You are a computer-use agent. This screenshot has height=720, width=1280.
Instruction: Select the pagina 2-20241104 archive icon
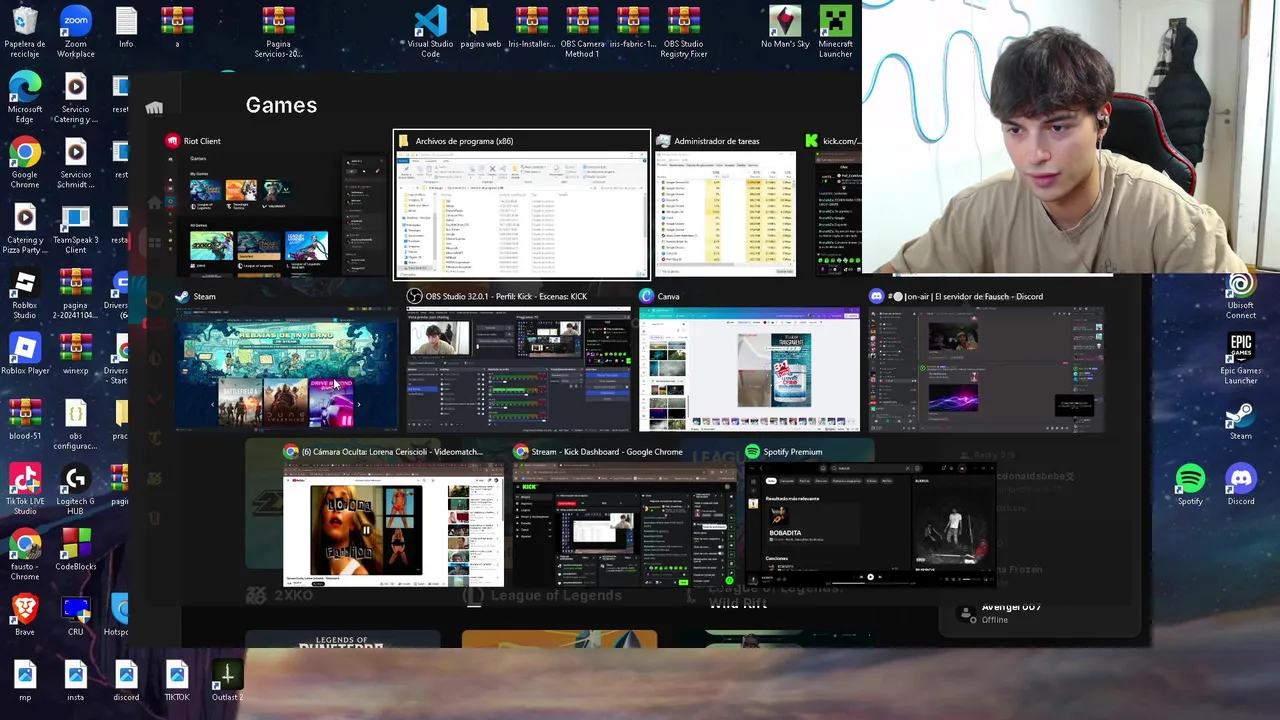coord(75,294)
